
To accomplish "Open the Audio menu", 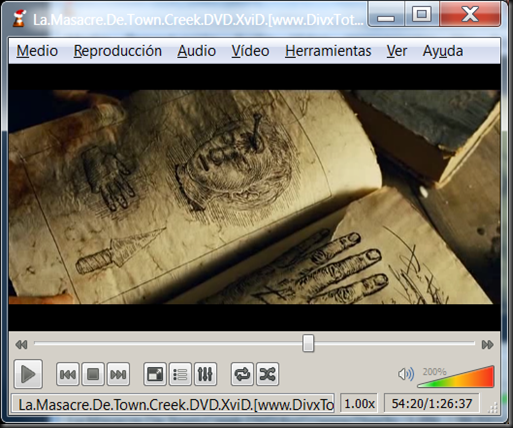I will [196, 51].
